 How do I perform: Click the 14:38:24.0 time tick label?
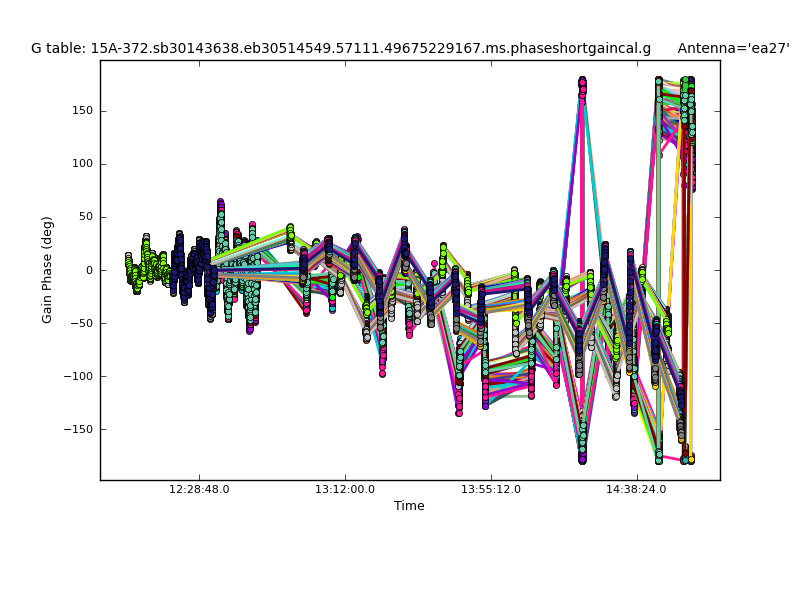tap(637, 490)
